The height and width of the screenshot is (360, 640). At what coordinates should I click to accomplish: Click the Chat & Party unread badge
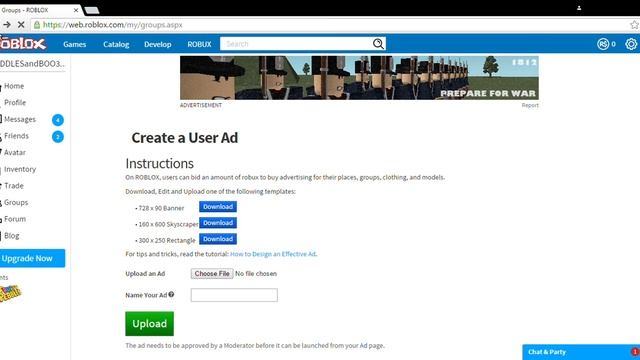pyautogui.click(x=635, y=351)
